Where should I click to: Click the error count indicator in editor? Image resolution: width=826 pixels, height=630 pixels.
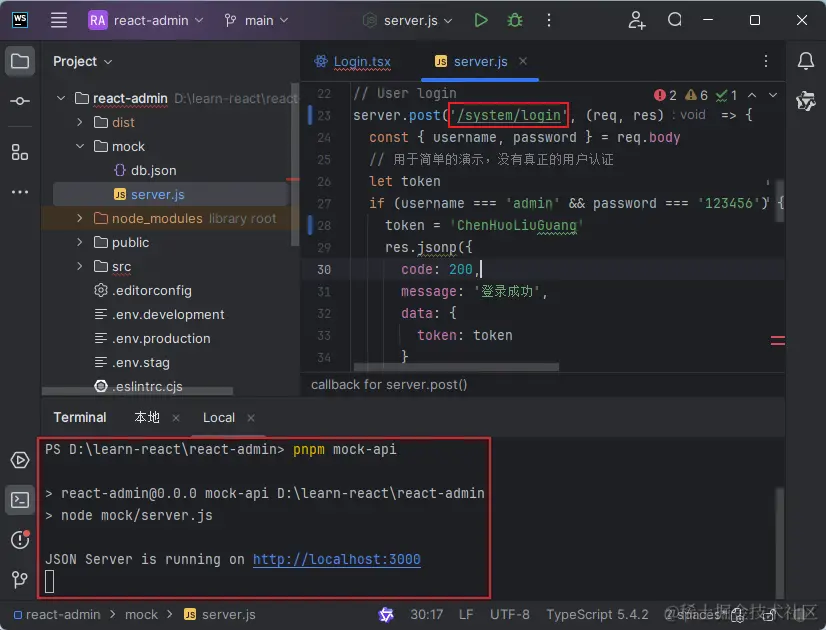(x=665, y=95)
